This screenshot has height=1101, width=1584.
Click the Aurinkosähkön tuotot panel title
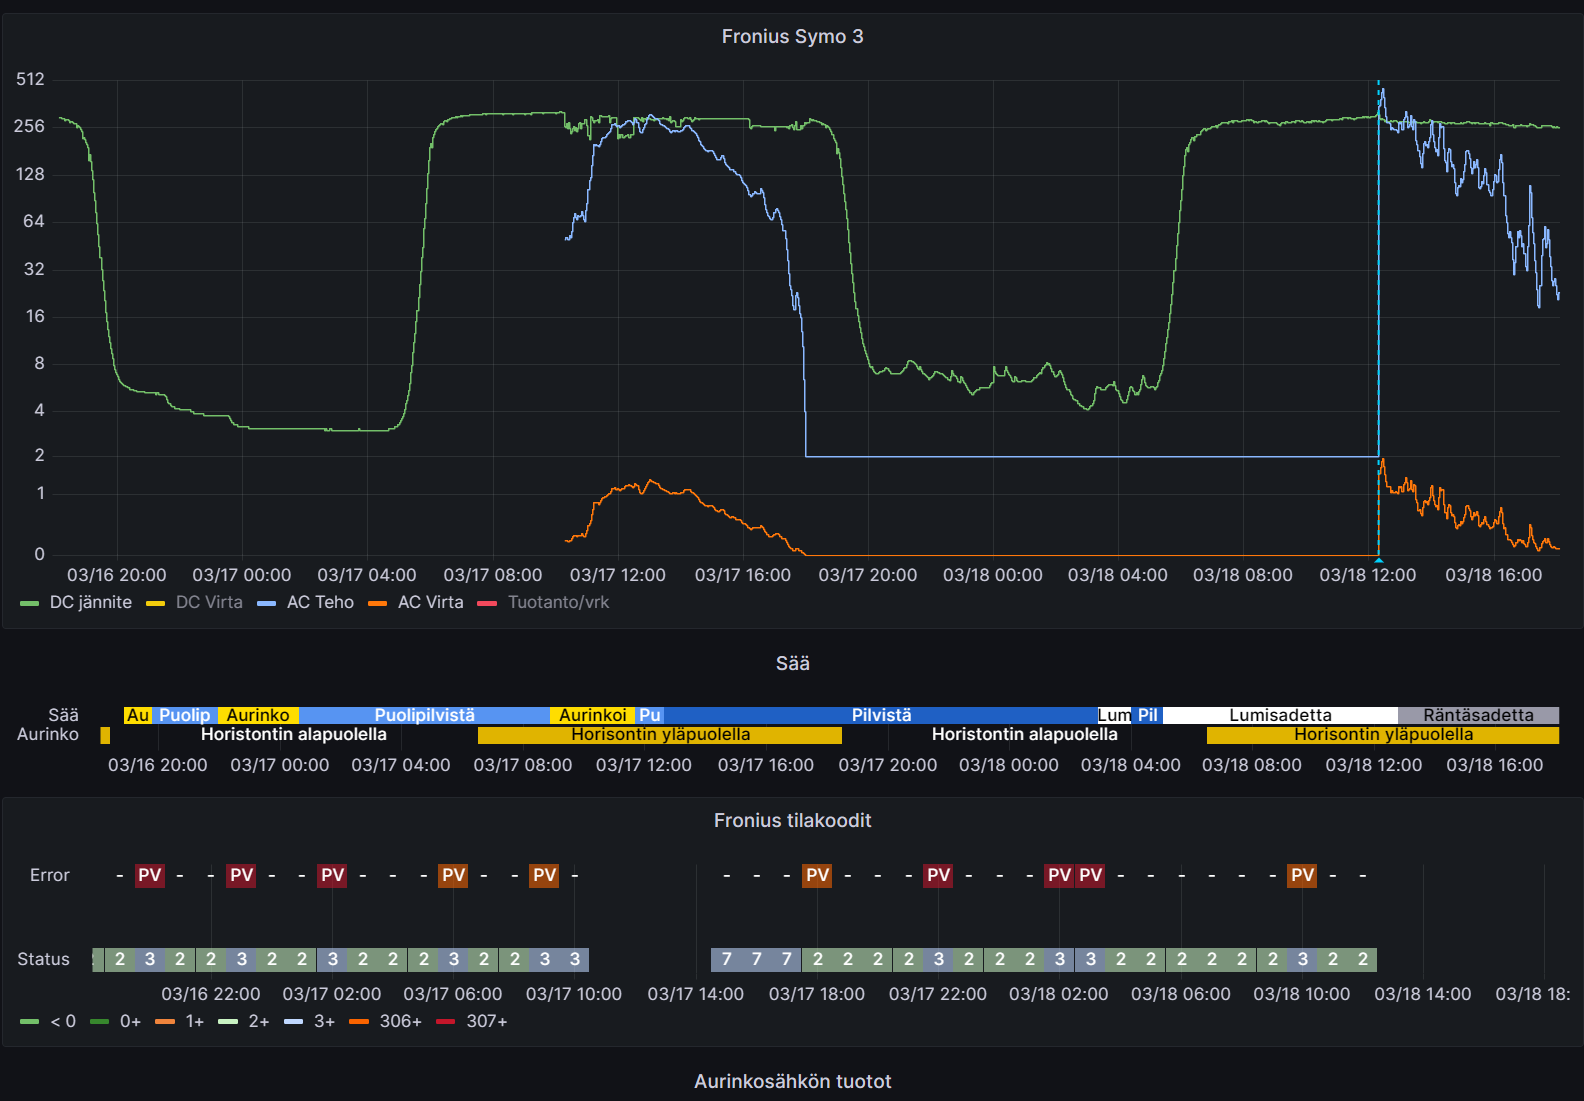[x=792, y=1081]
